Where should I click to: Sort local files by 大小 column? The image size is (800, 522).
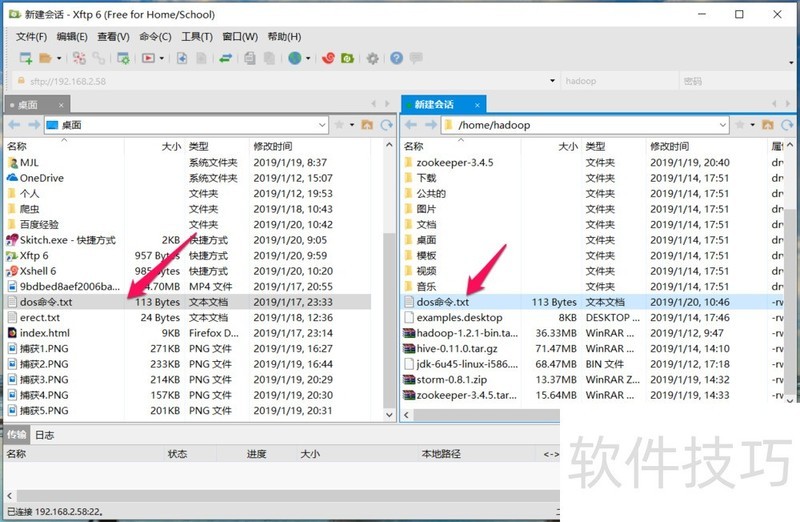tap(171, 146)
